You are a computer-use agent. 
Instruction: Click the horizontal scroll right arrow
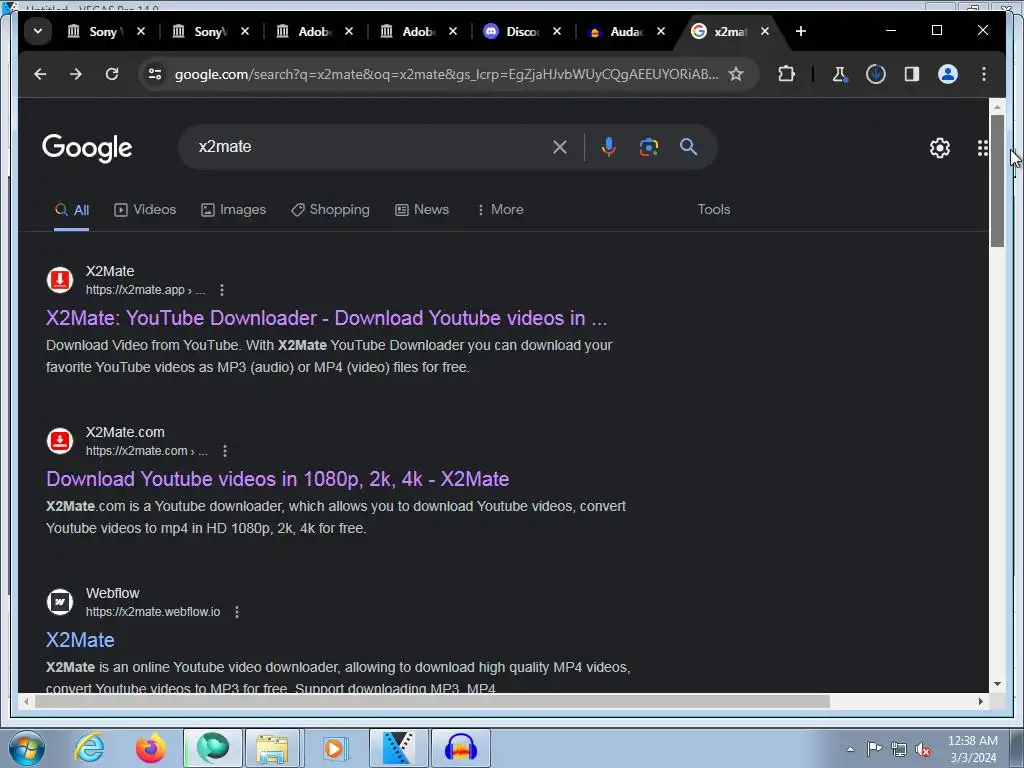click(x=981, y=701)
